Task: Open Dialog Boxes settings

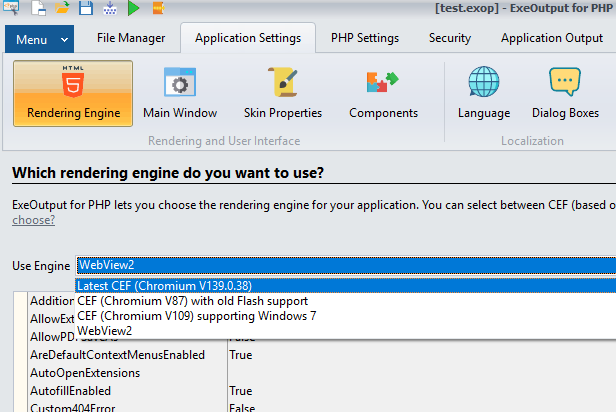Action: [x=565, y=93]
